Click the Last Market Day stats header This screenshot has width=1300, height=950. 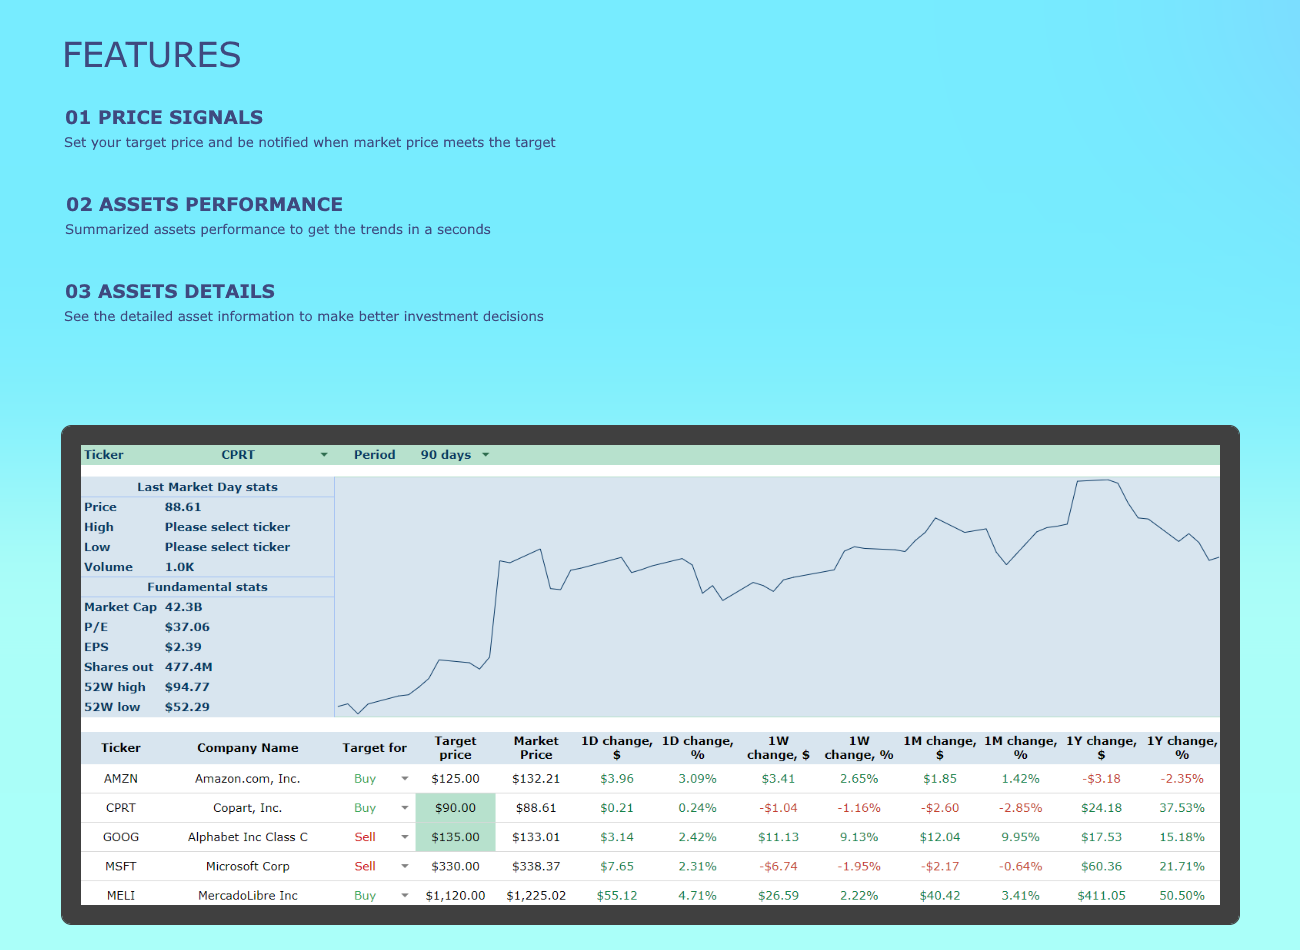[x=208, y=487]
